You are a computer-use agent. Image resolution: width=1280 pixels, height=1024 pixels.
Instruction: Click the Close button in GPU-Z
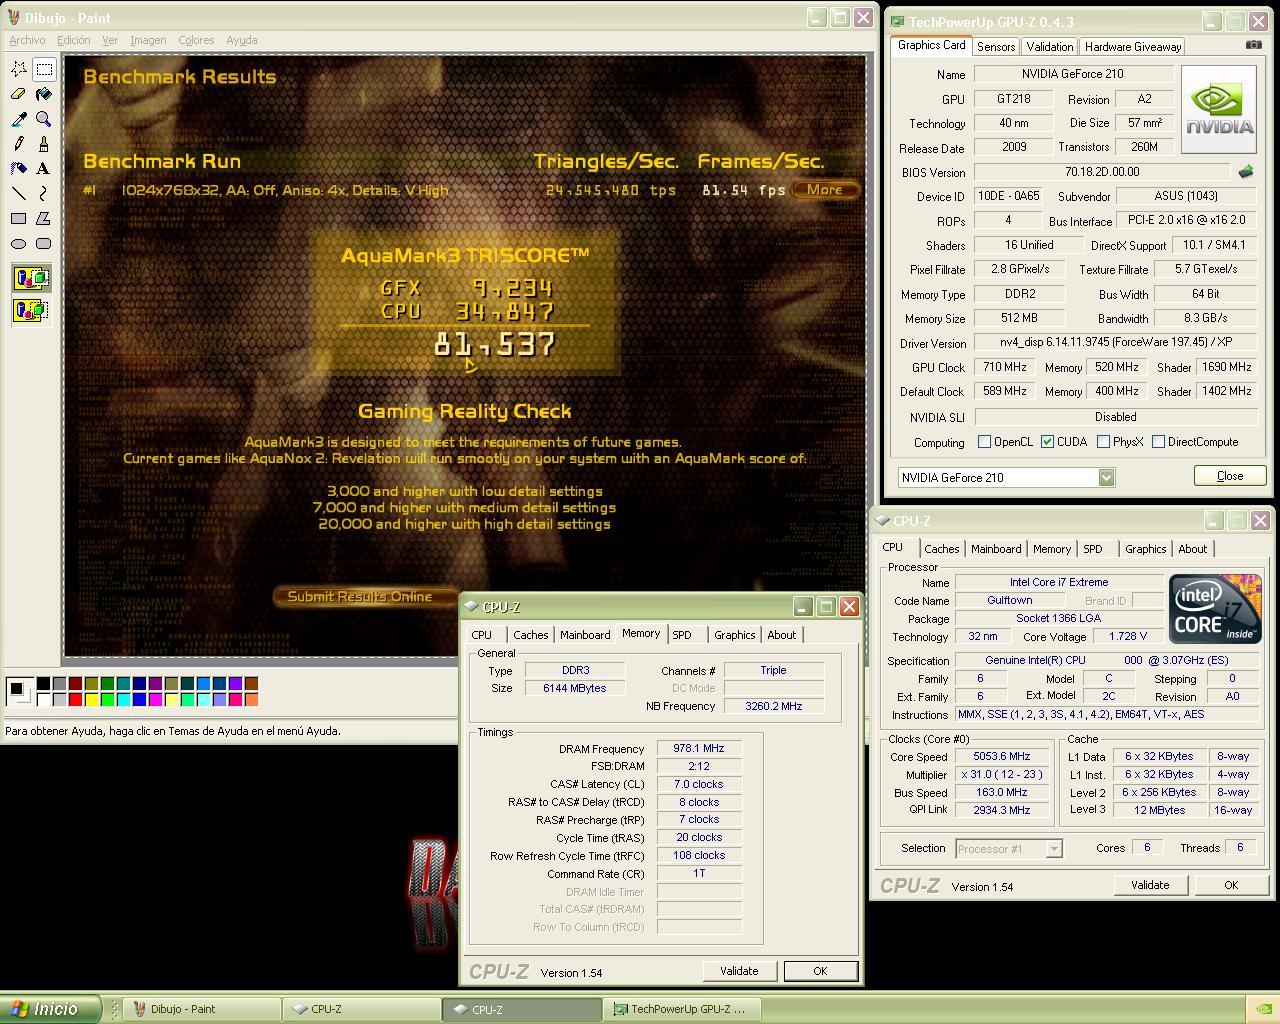[x=1230, y=476]
